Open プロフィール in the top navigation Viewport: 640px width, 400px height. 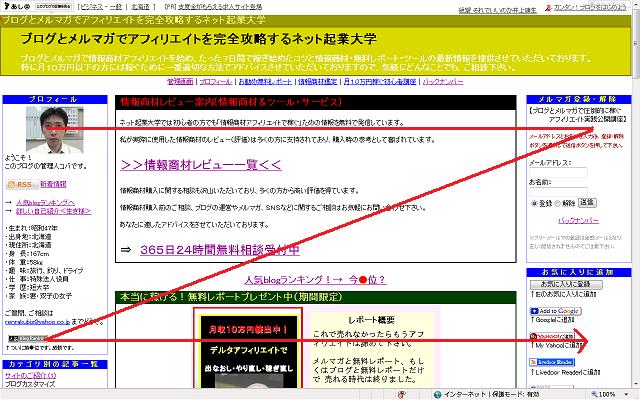[216, 81]
